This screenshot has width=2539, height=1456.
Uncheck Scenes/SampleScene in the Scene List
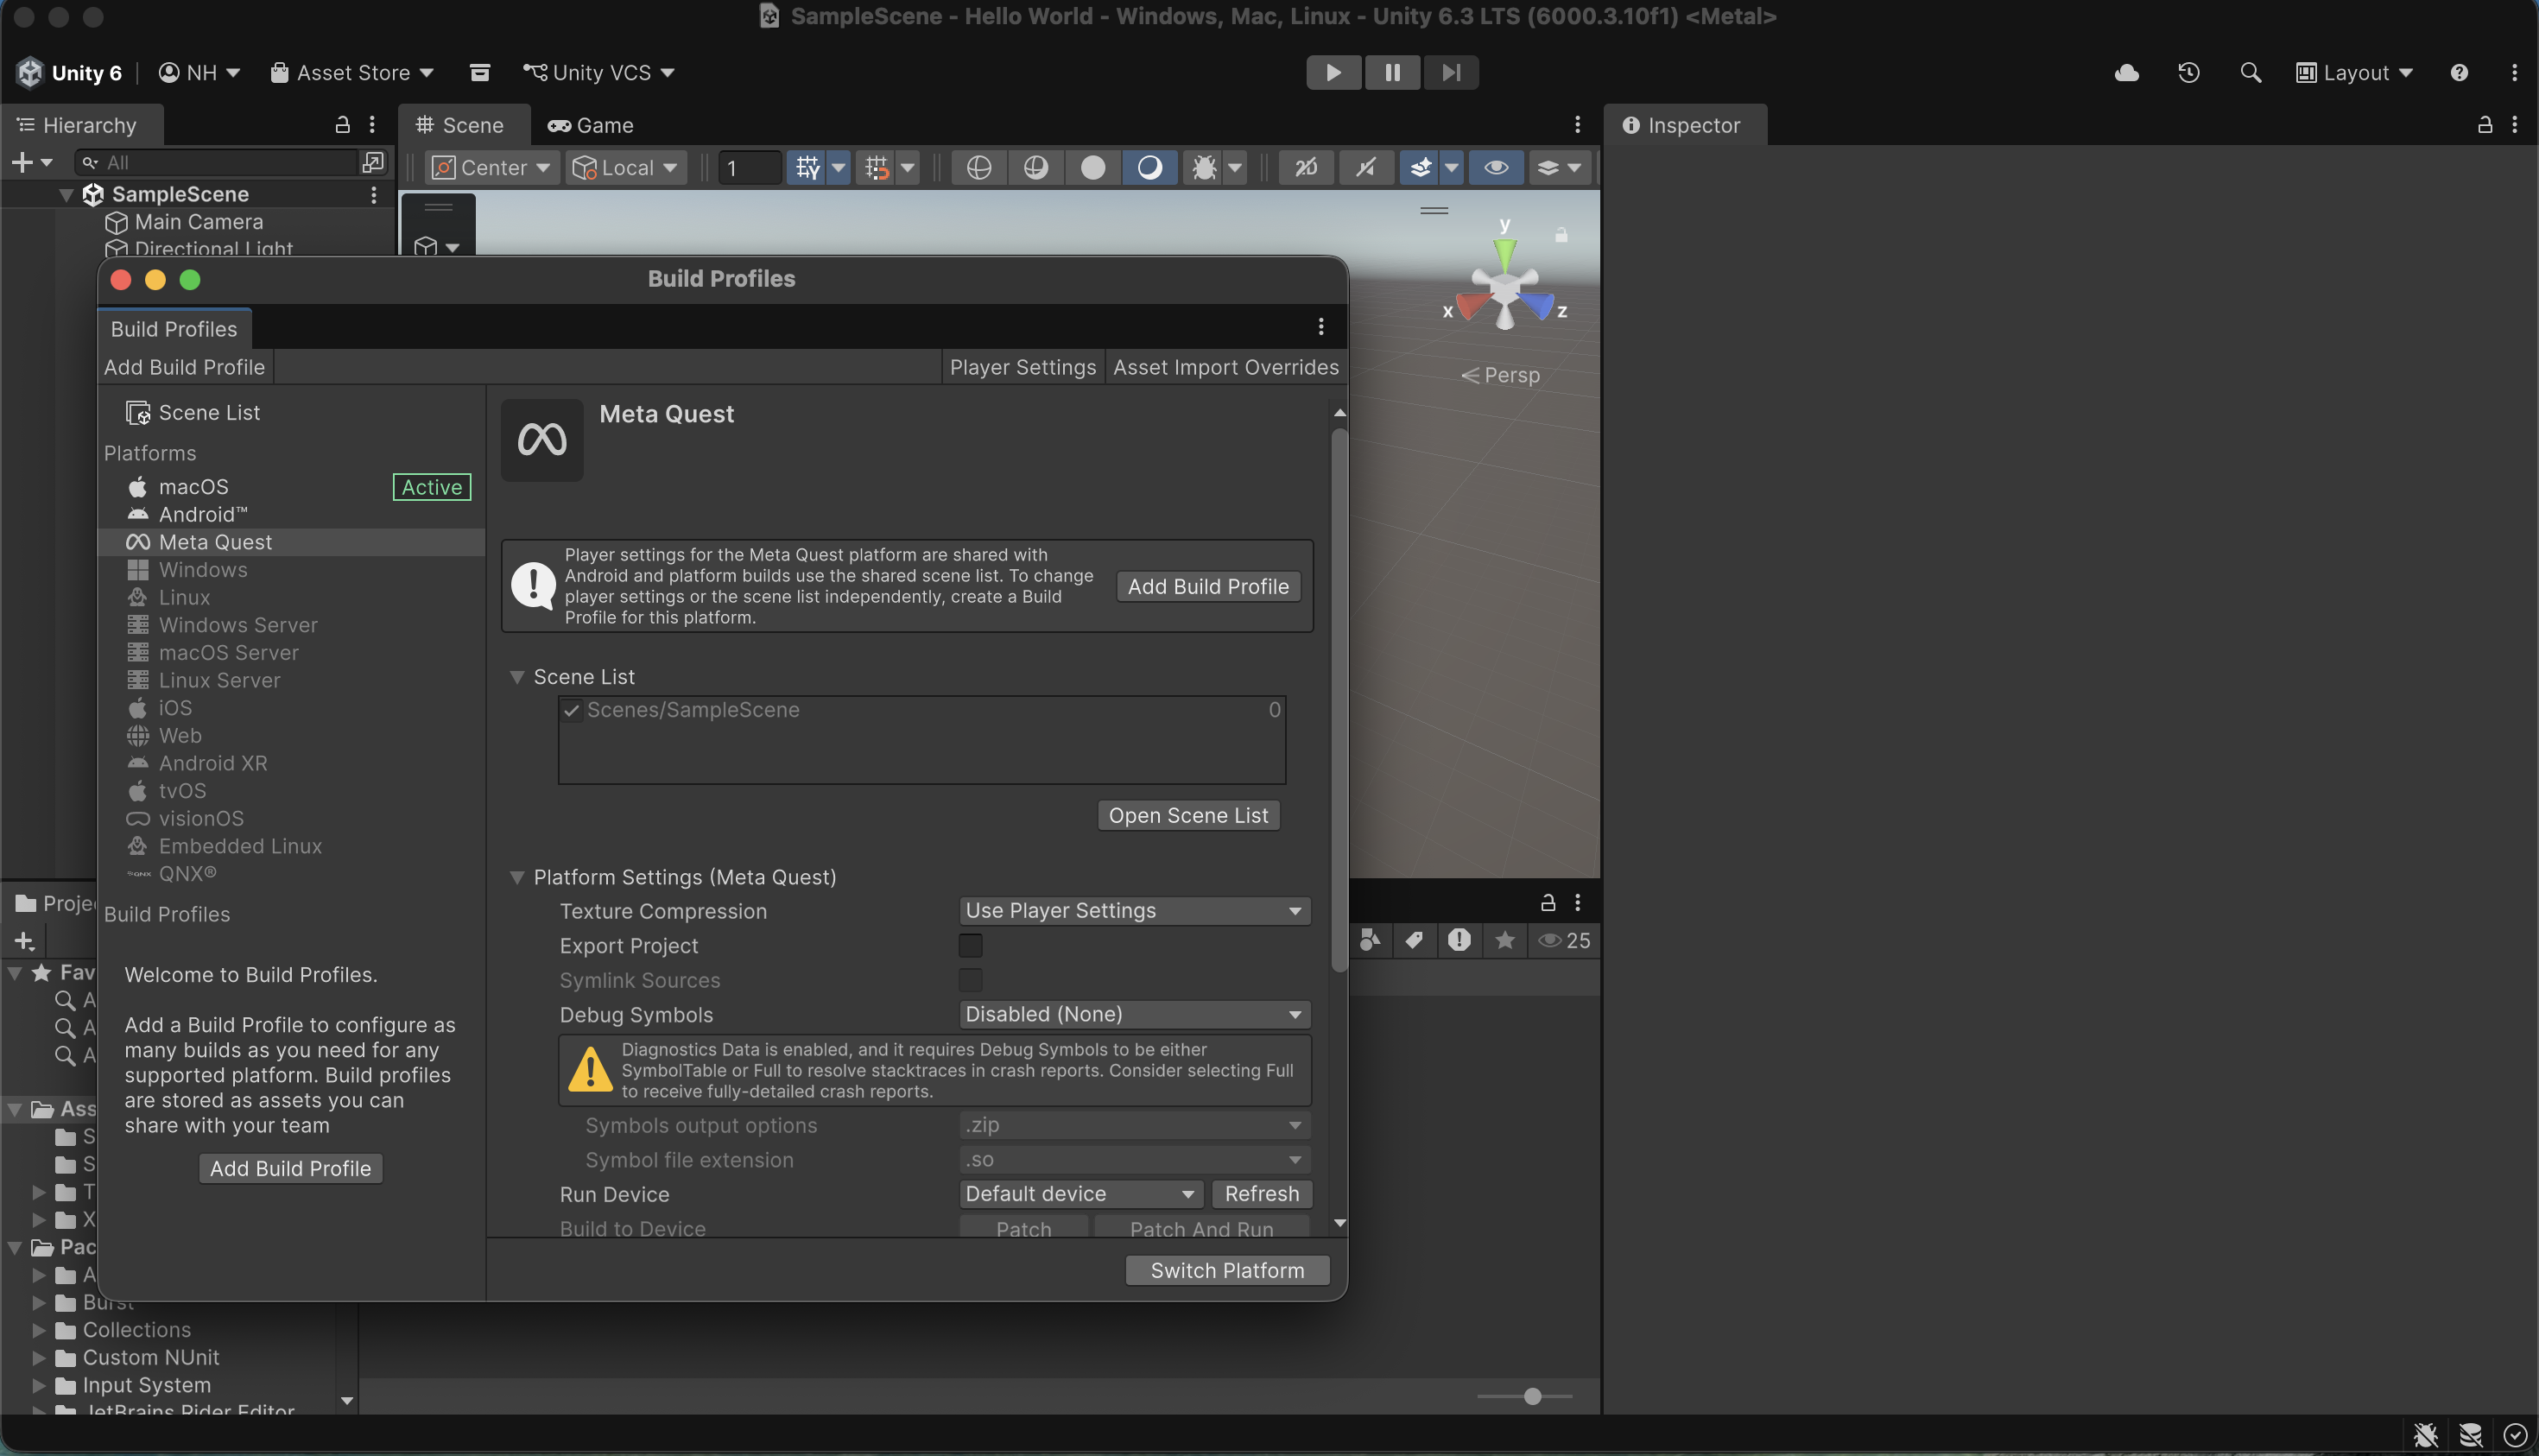pos(572,710)
